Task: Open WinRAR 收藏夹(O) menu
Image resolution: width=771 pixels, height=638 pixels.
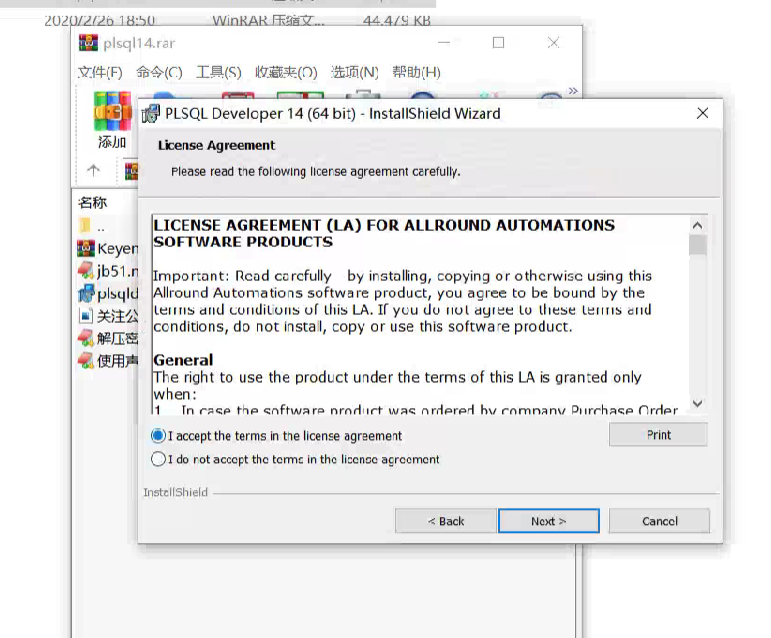Action: pyautogui.click(x=286, y=72)
